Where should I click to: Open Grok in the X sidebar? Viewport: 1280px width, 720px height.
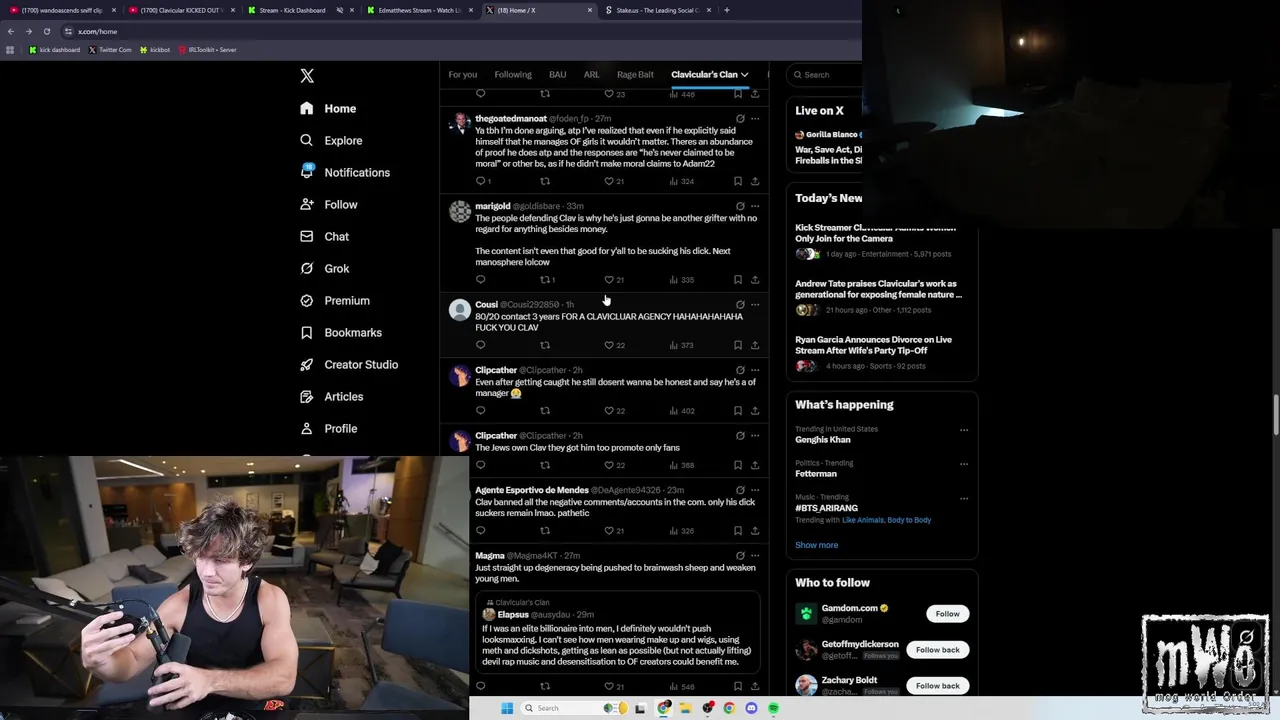click(324, 268)
